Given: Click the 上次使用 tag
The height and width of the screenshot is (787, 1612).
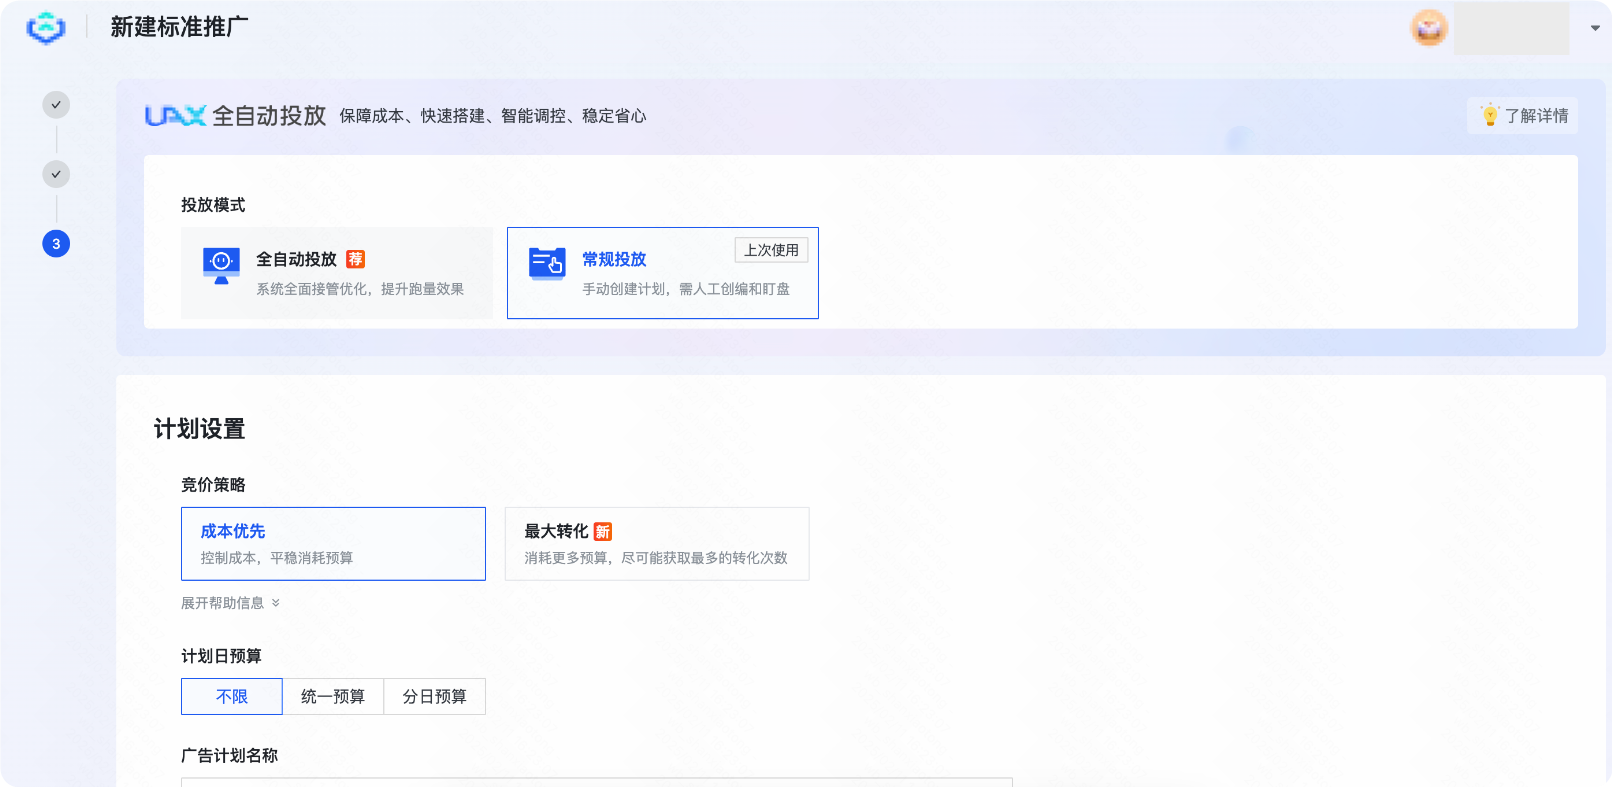Looking at the screenshot, I should (771, 250).
